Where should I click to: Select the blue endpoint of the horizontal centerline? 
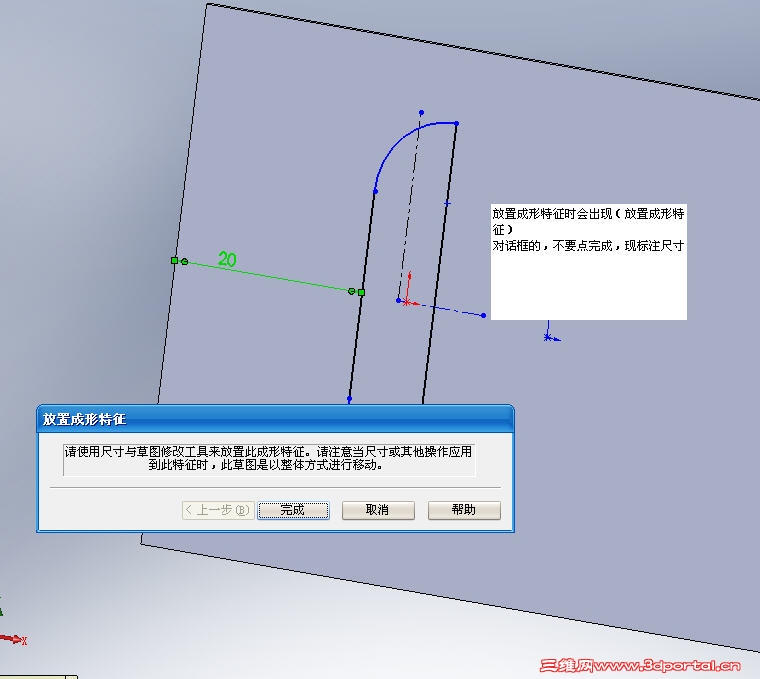[x=483, y=316]
